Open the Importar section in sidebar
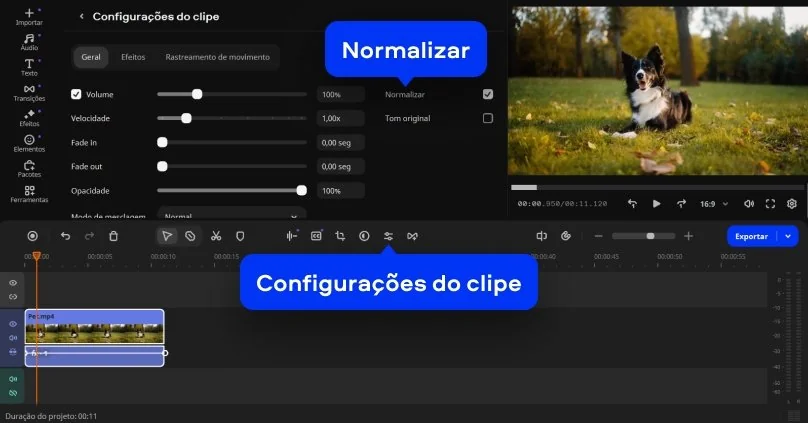 [x=29, y=16]
